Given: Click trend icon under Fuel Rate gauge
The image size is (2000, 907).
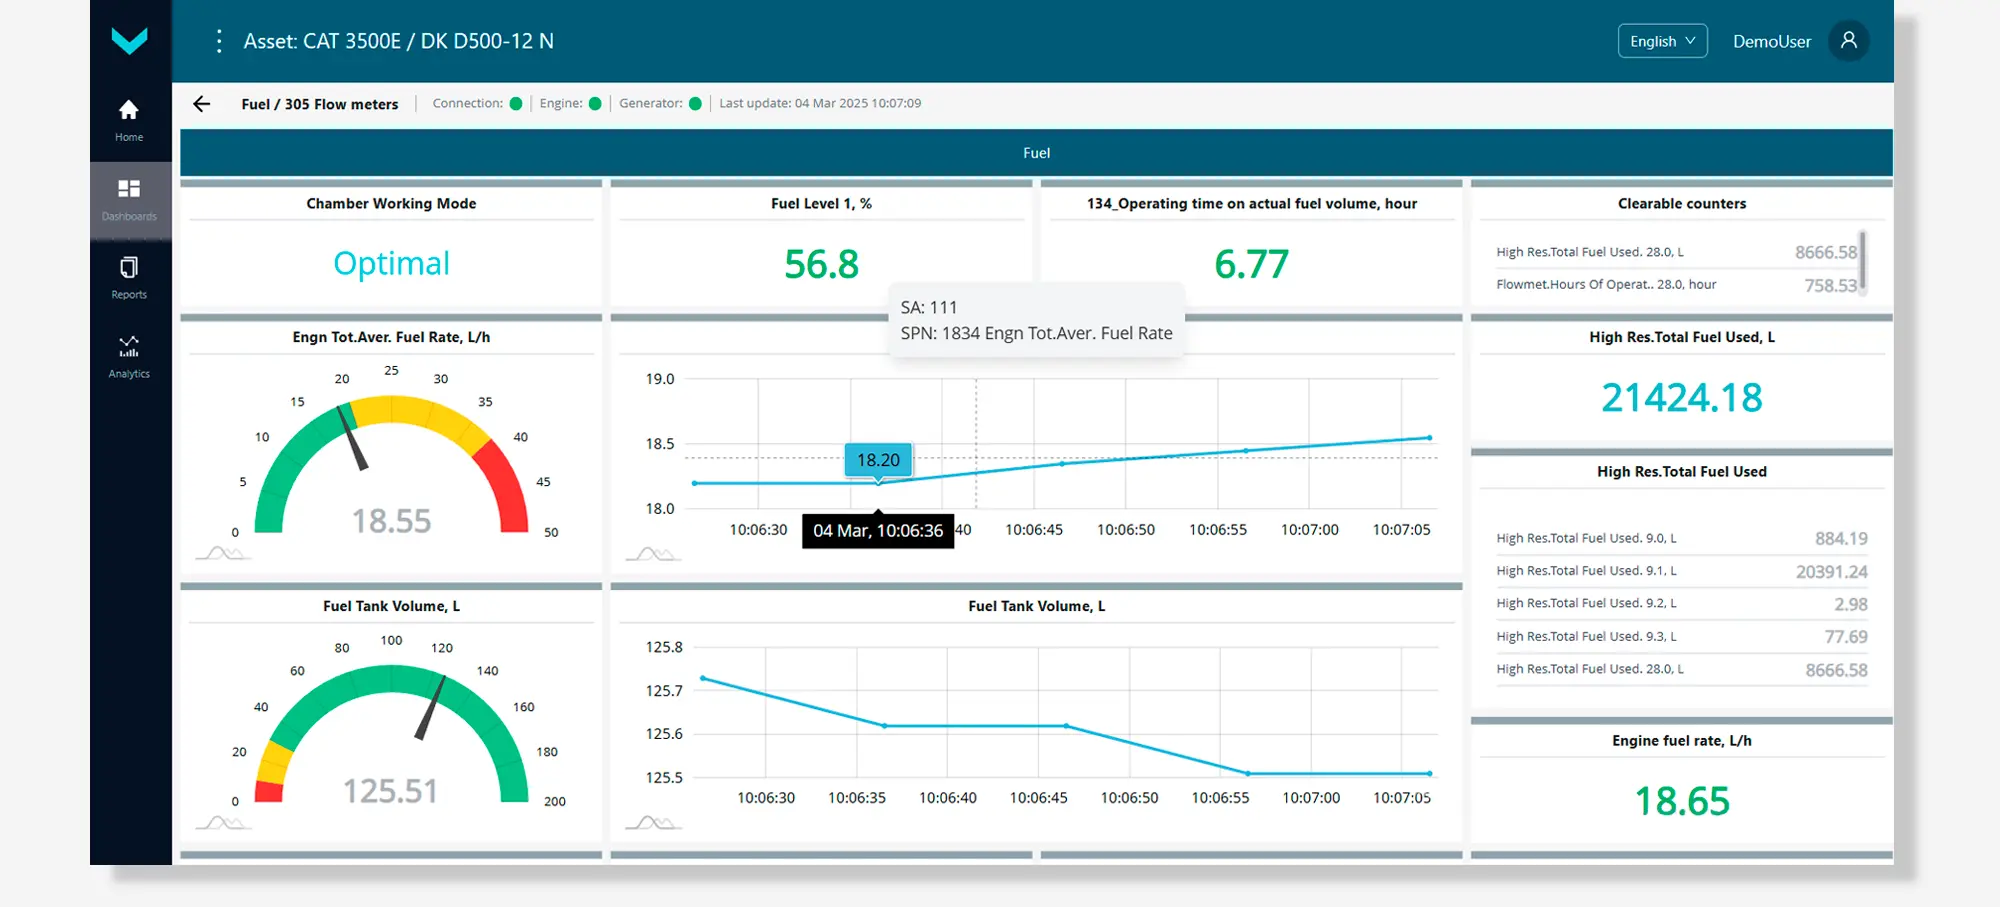Looking at the screenshot, I should pyautogui.click(x=223, y=553).
